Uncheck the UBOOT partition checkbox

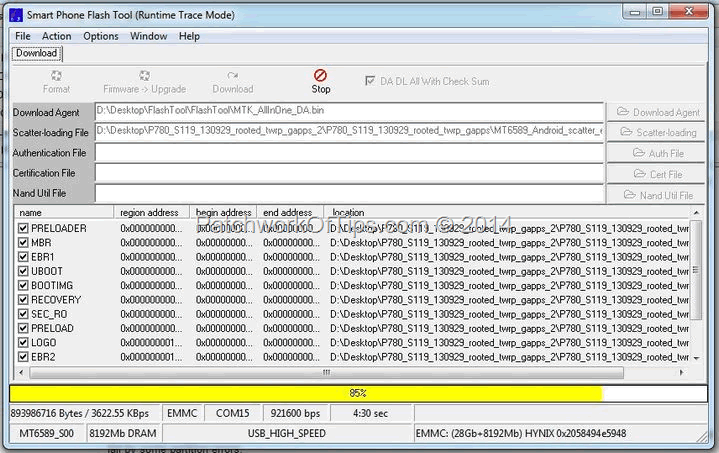click(23, 271)
